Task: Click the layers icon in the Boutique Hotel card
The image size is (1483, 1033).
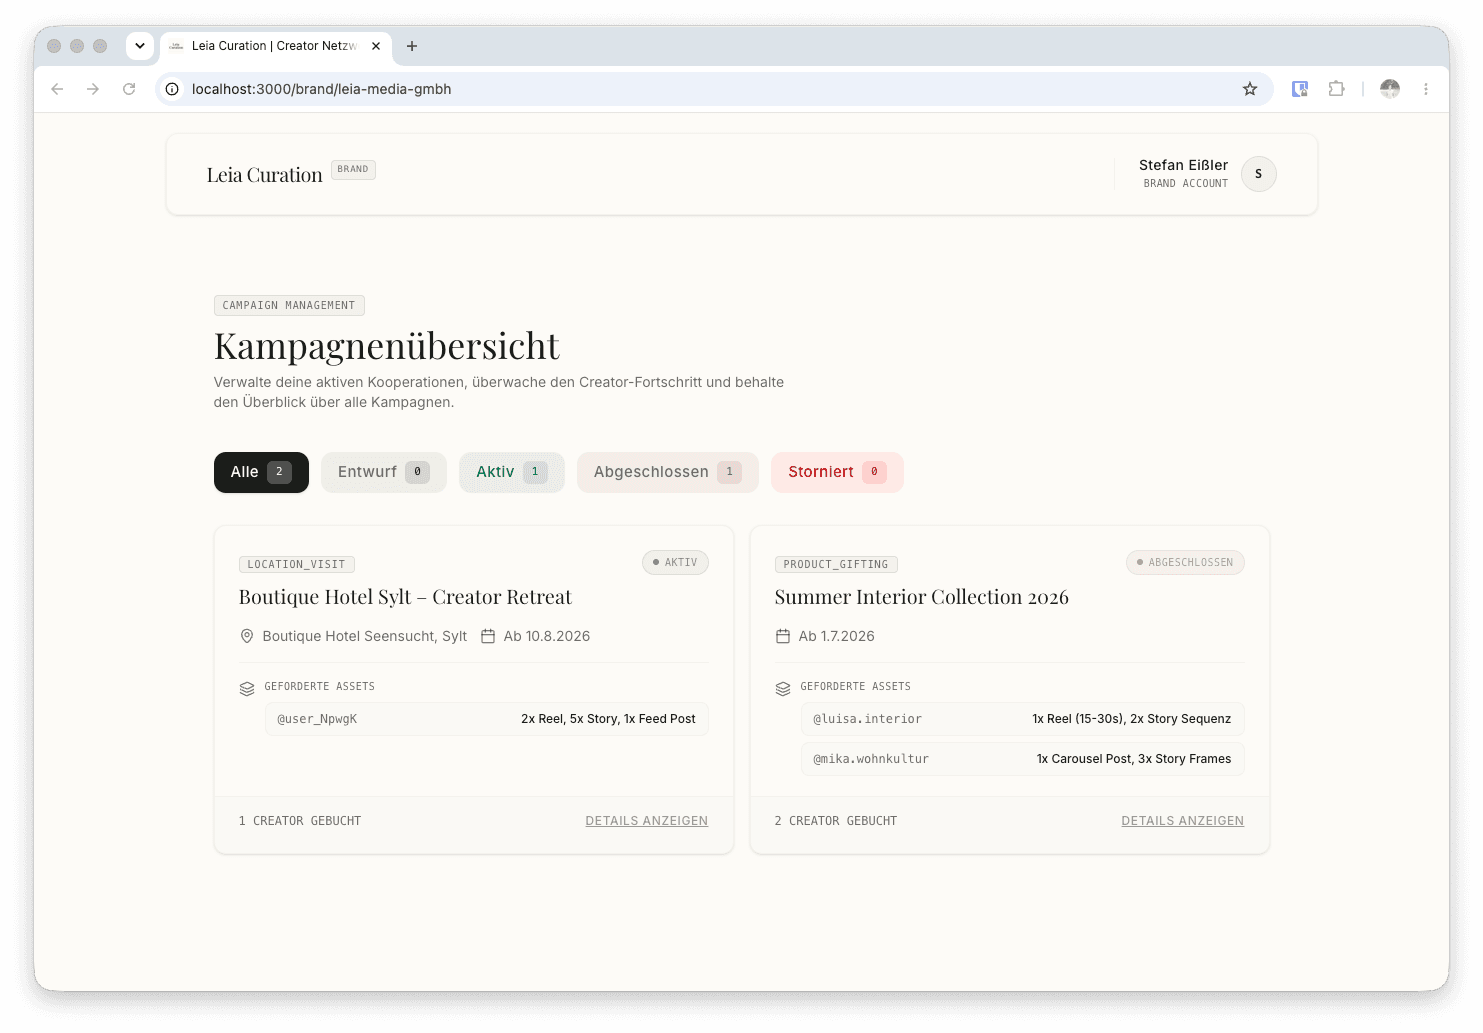Action: click(247, 688)
